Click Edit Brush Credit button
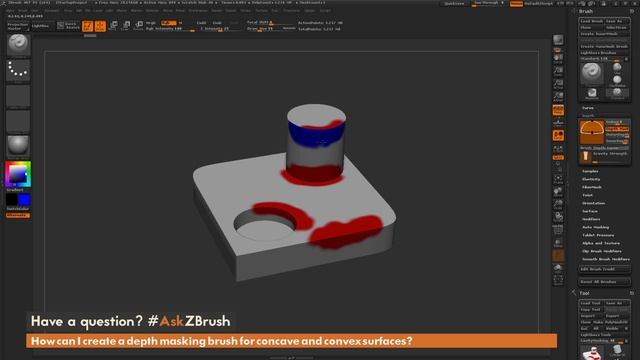This screenshot has height=360, width=640. click(x=604, y=269)
